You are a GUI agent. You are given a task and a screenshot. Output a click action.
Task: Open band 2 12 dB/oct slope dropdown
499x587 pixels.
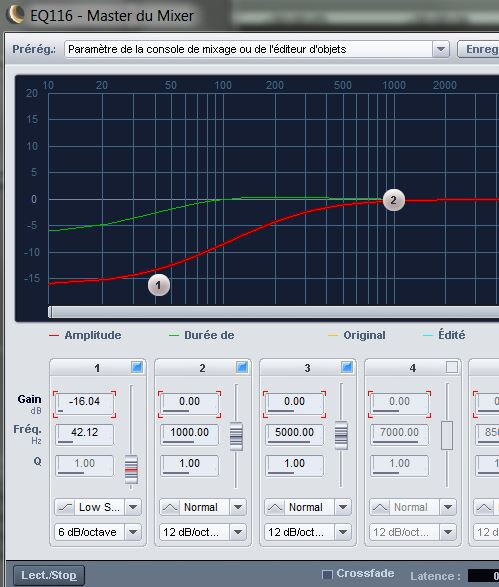pos(238,532)
